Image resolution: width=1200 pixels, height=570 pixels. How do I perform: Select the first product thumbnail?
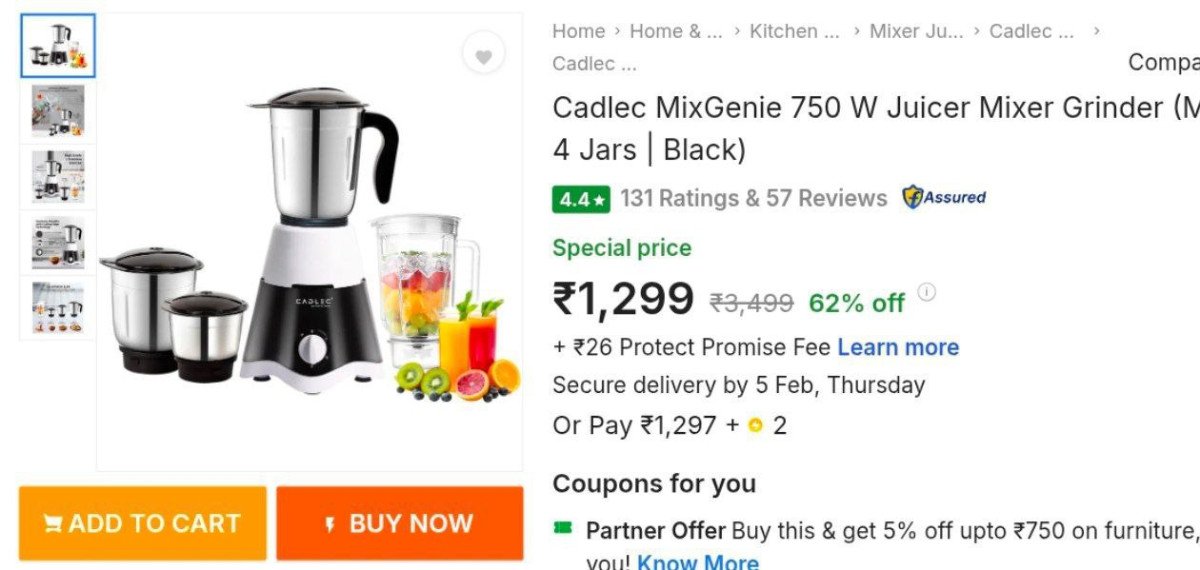(58, 45)
